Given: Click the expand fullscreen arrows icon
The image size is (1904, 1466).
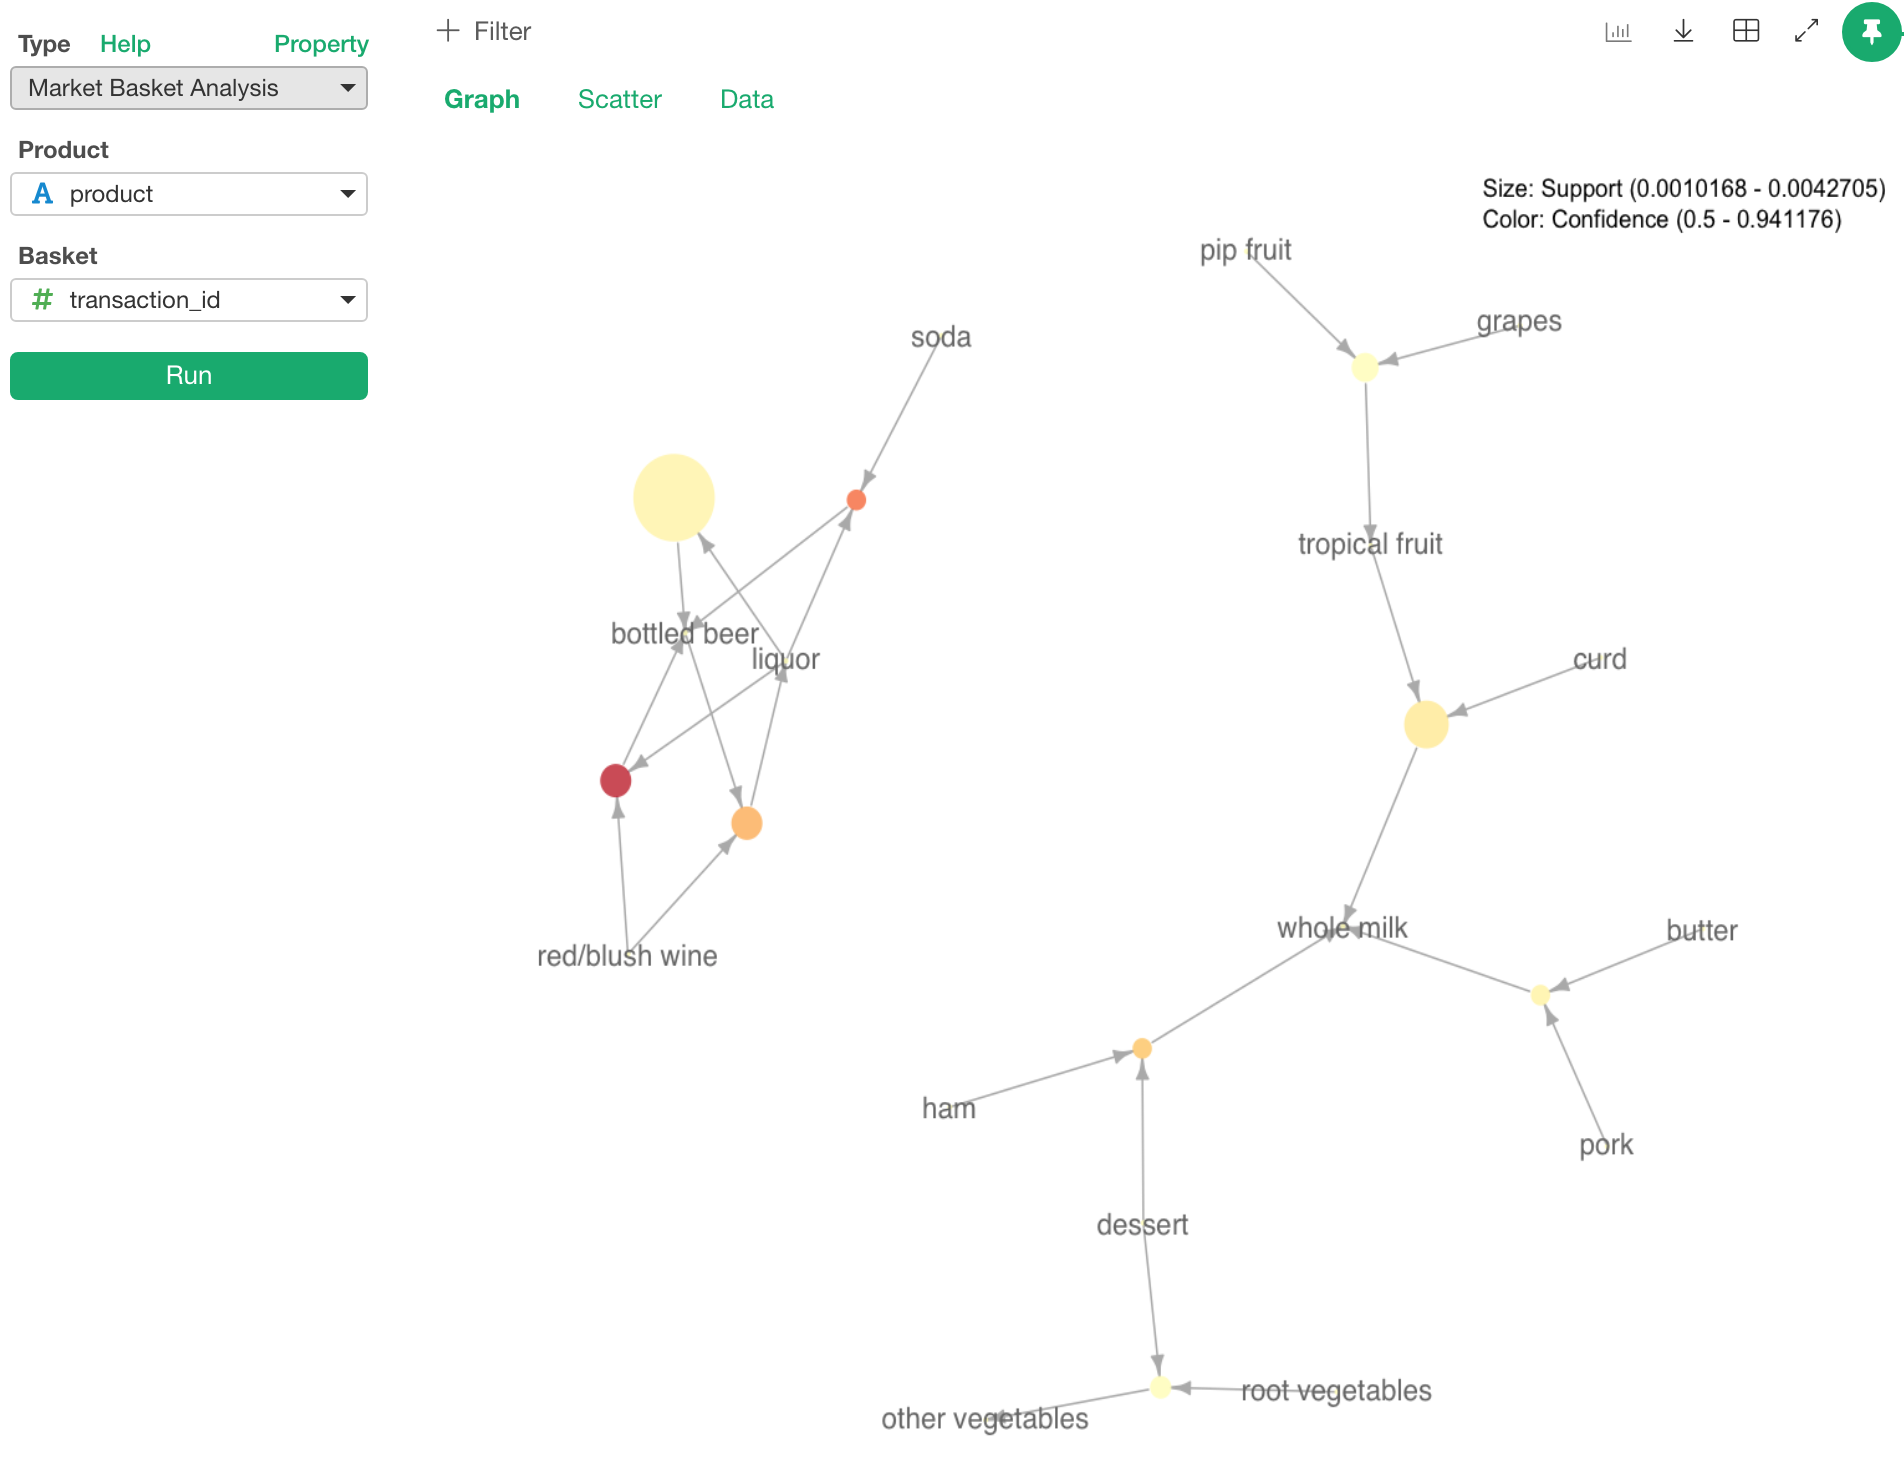Looking at the screenshot, I should pos(1806,31).
